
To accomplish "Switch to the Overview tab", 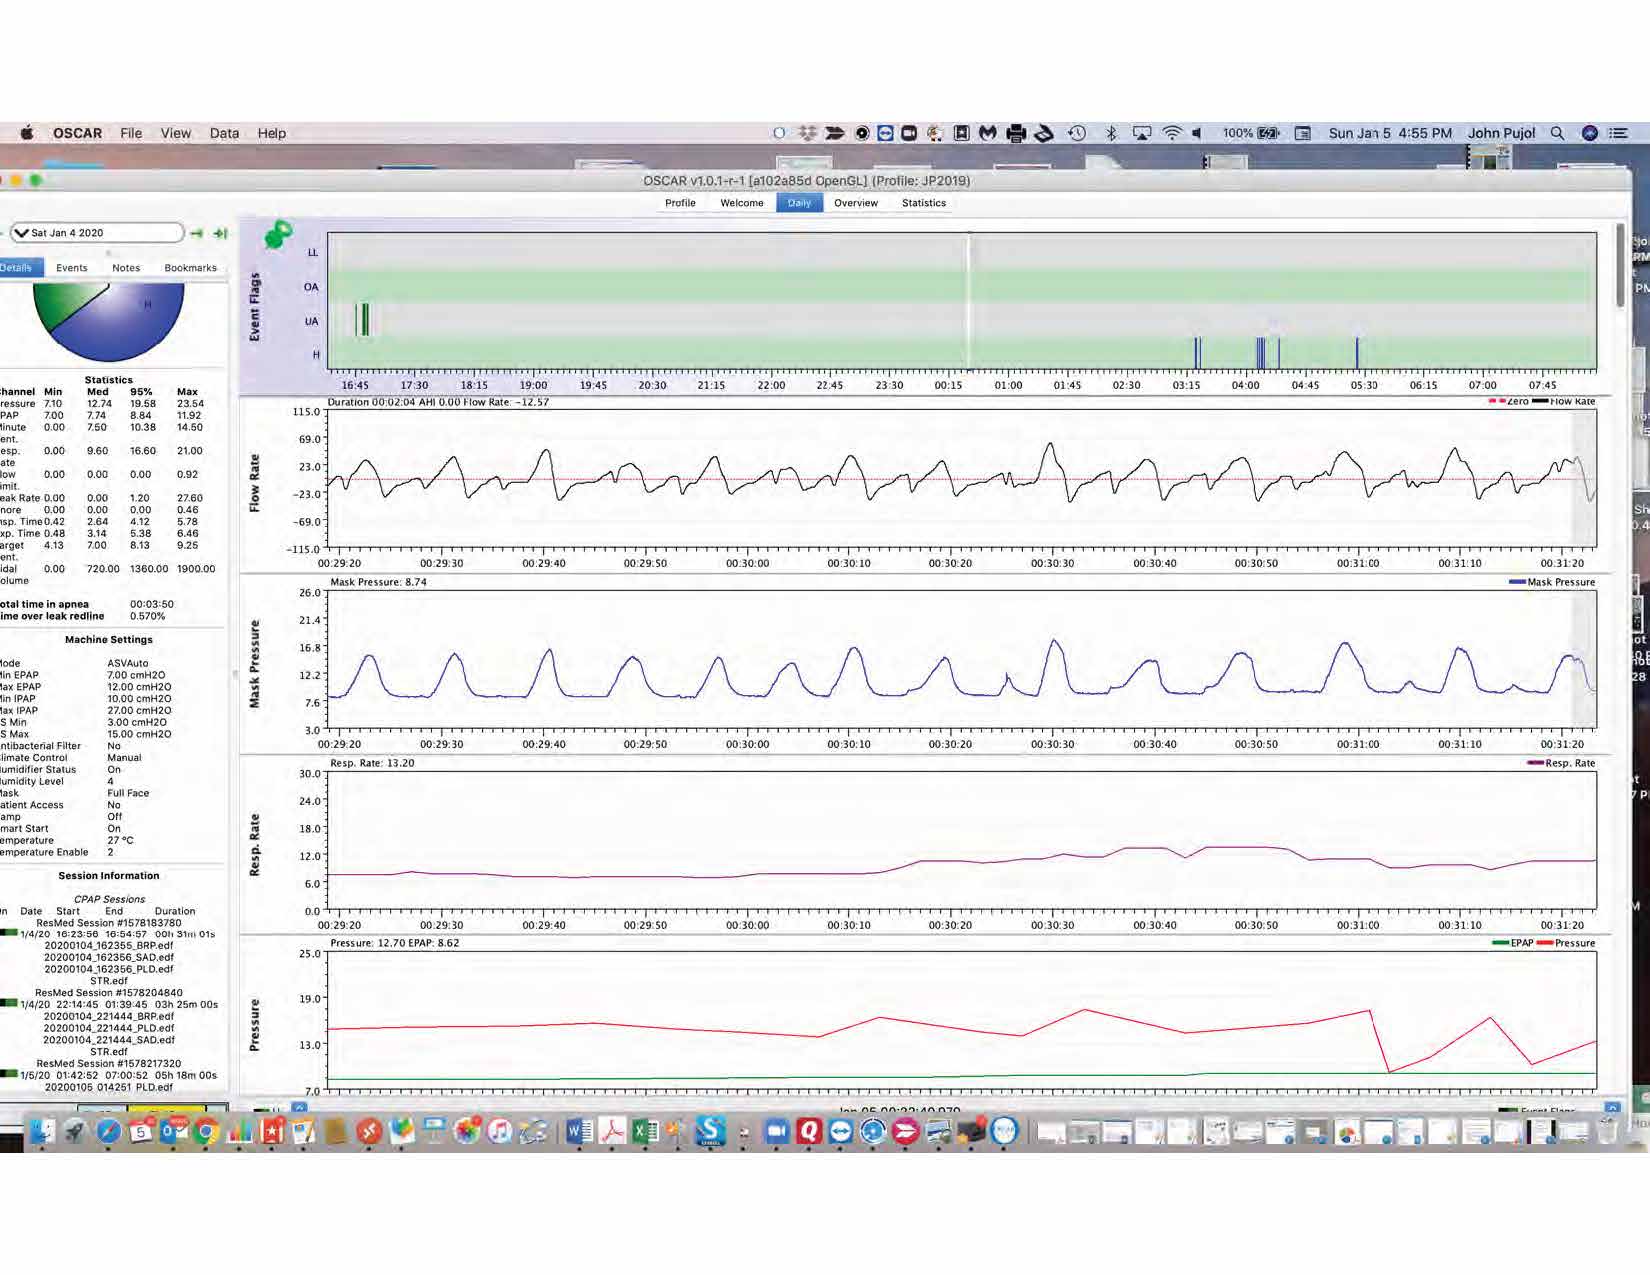I will (x=856, y=203).
